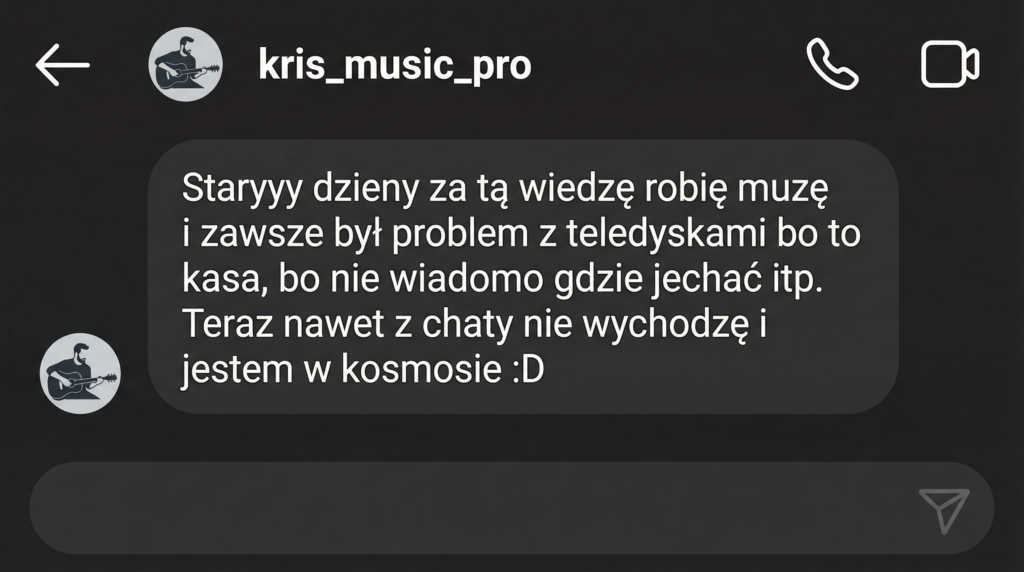
Task: Click inside the rounded text entry bar
Action: 511,508
